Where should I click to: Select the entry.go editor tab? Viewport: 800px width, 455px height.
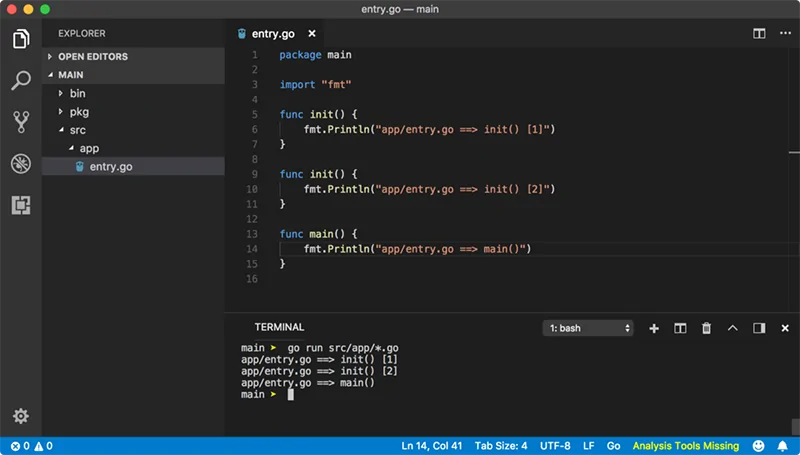(268, 34)
